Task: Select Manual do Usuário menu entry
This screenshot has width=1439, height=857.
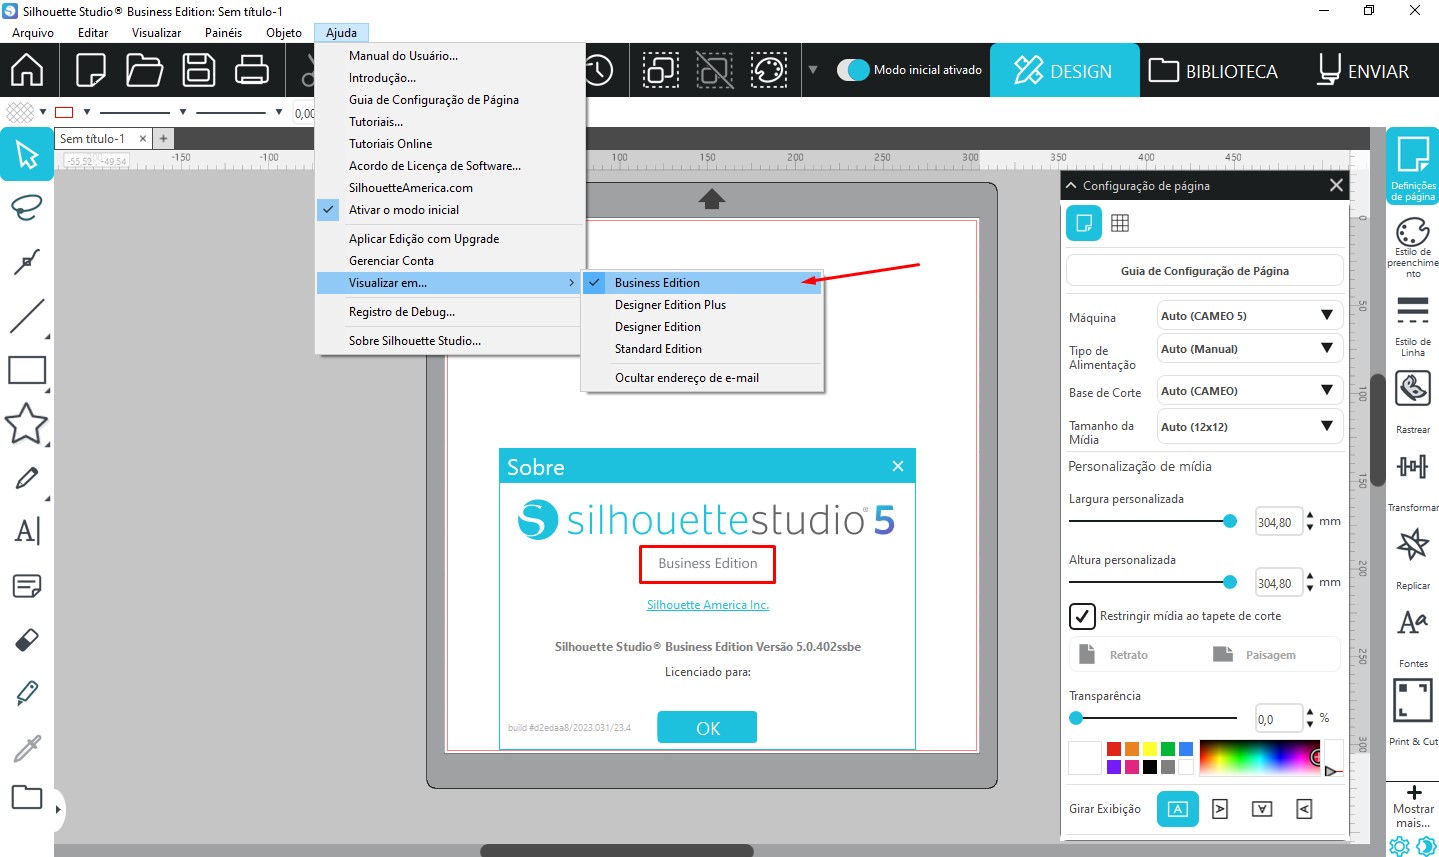Action: pyautogui.click(x=450, y=56)
